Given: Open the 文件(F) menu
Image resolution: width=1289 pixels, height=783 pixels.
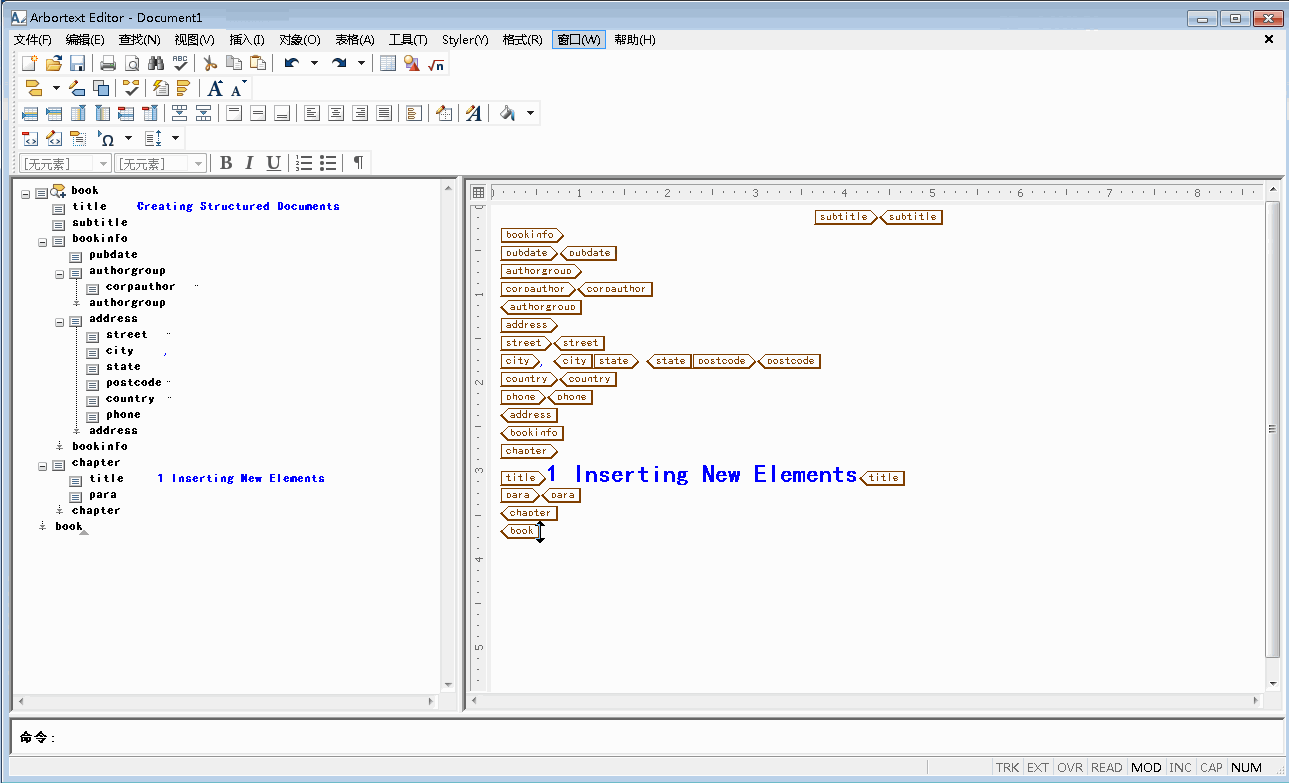Looking at the screenshot, I should pos(33,40).
